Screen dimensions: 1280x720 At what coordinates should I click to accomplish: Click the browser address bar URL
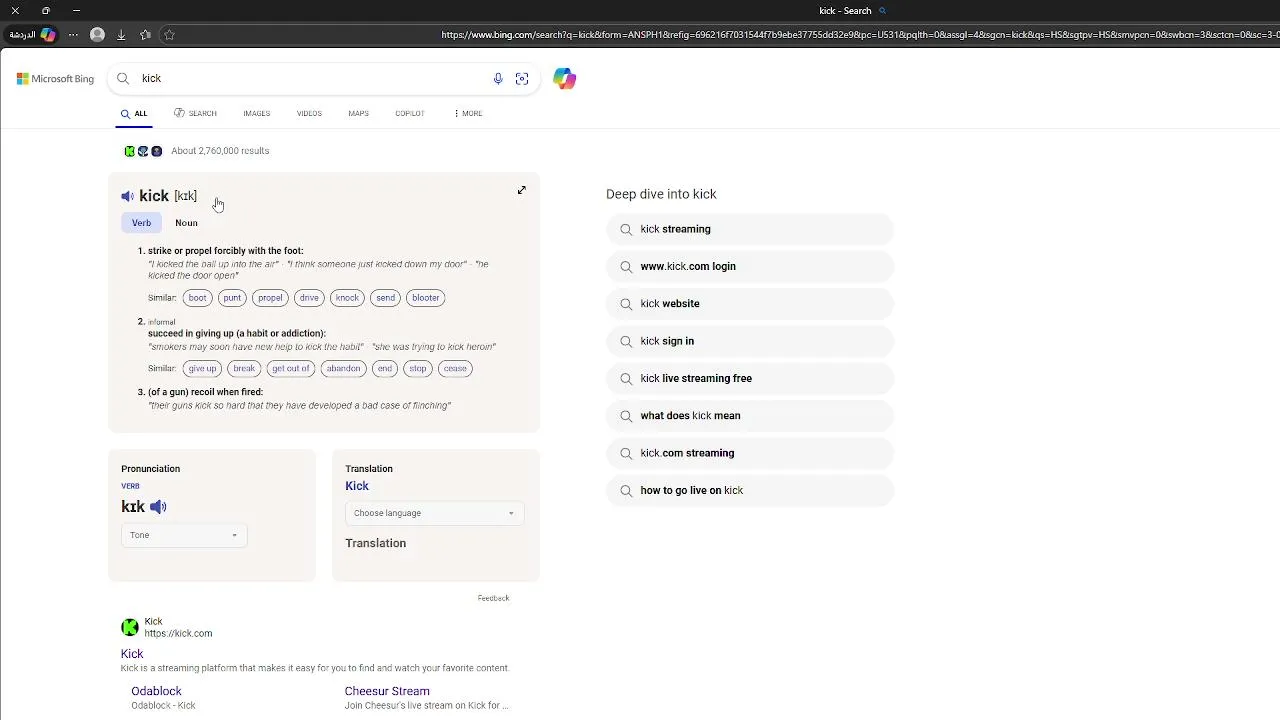858,35
